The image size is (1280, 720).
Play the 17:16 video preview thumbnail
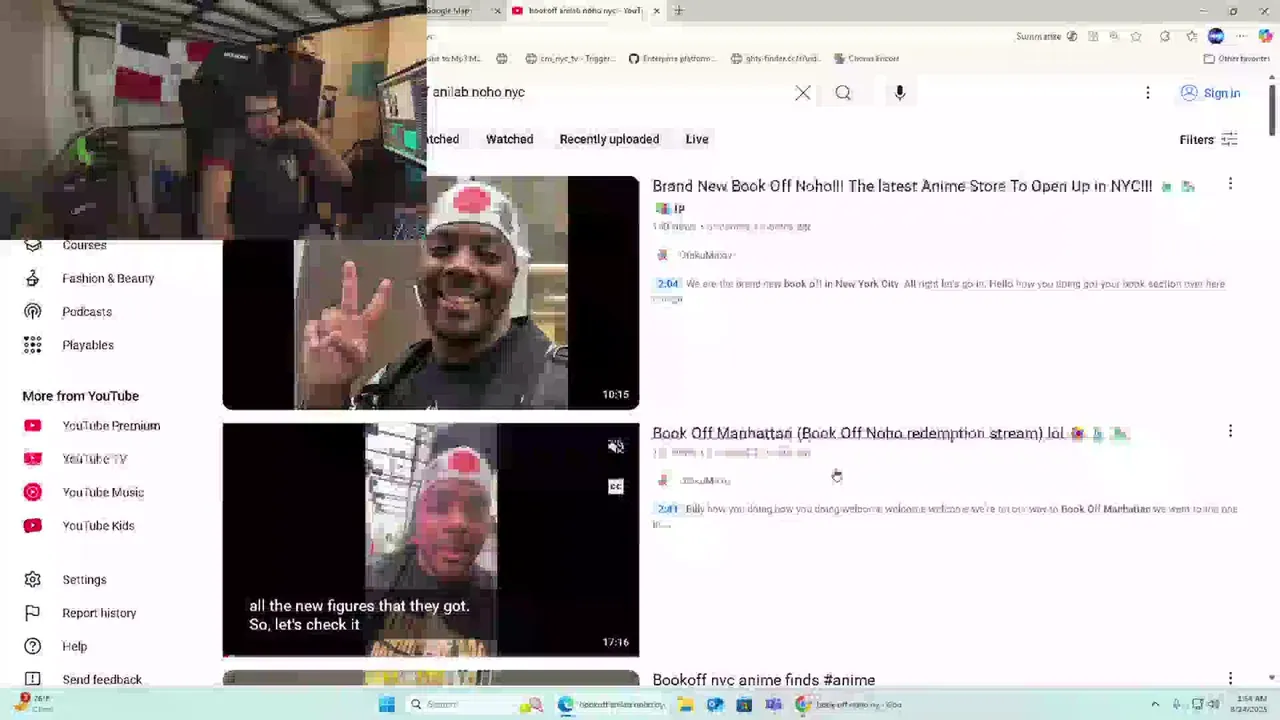tap(430, 540)
